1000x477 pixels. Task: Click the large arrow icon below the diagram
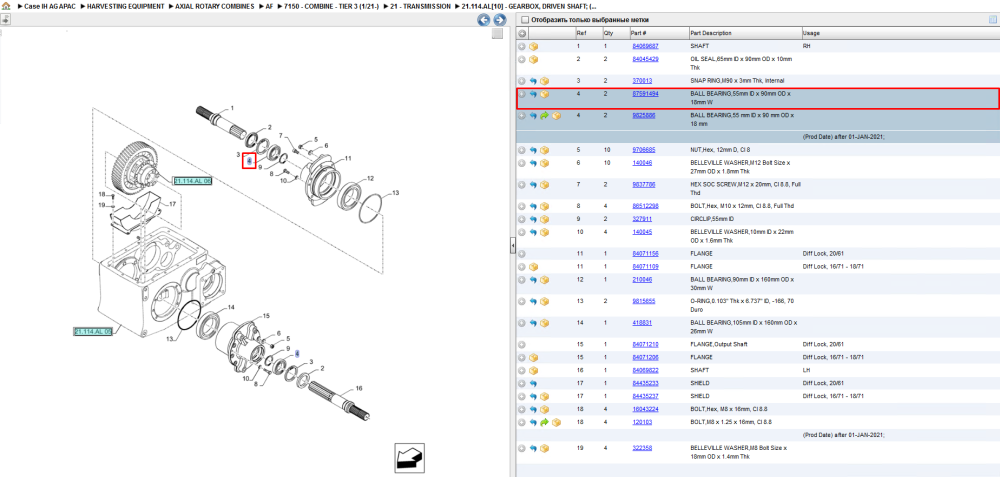click(x=409, y=457)
